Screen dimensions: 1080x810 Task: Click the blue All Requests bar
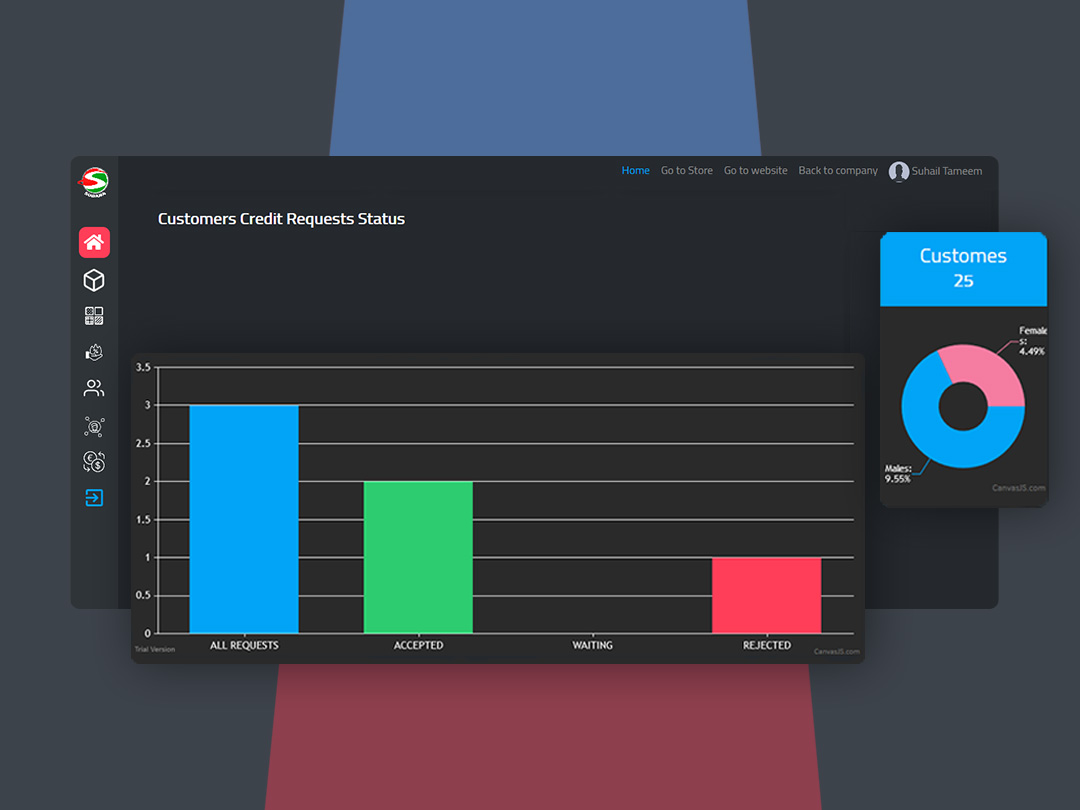[x=244, y=518]
